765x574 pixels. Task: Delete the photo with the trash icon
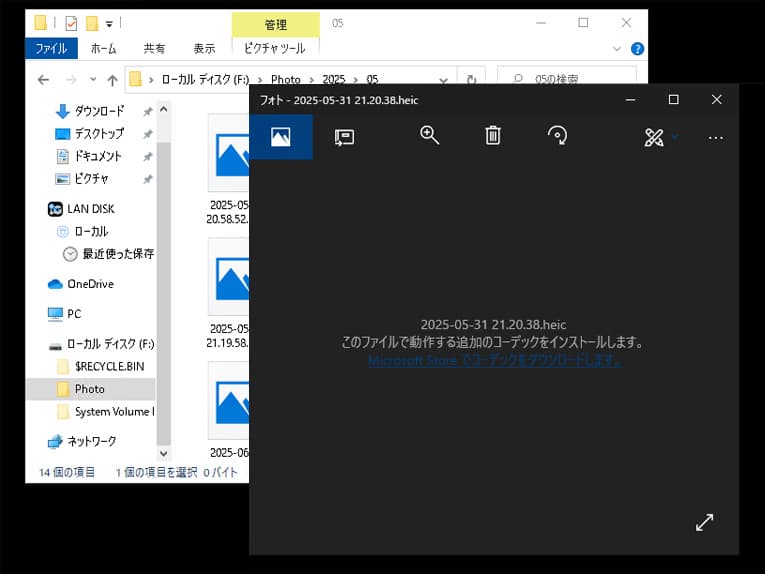pos(493,135)
